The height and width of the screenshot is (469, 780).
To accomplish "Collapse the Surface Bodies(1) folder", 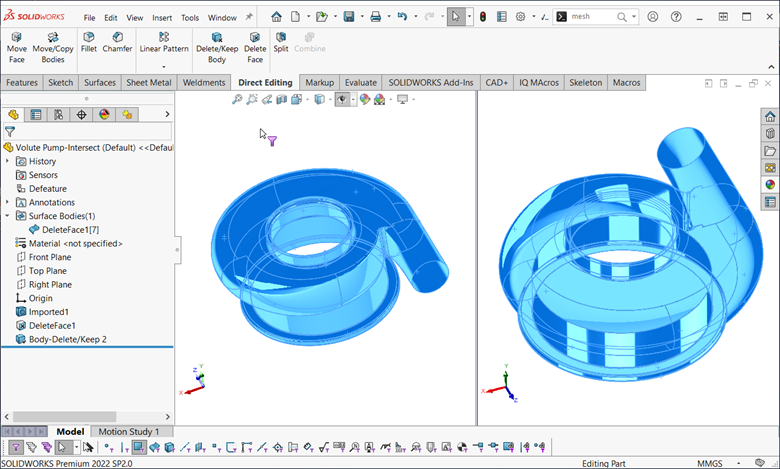I will coord(7,216).
